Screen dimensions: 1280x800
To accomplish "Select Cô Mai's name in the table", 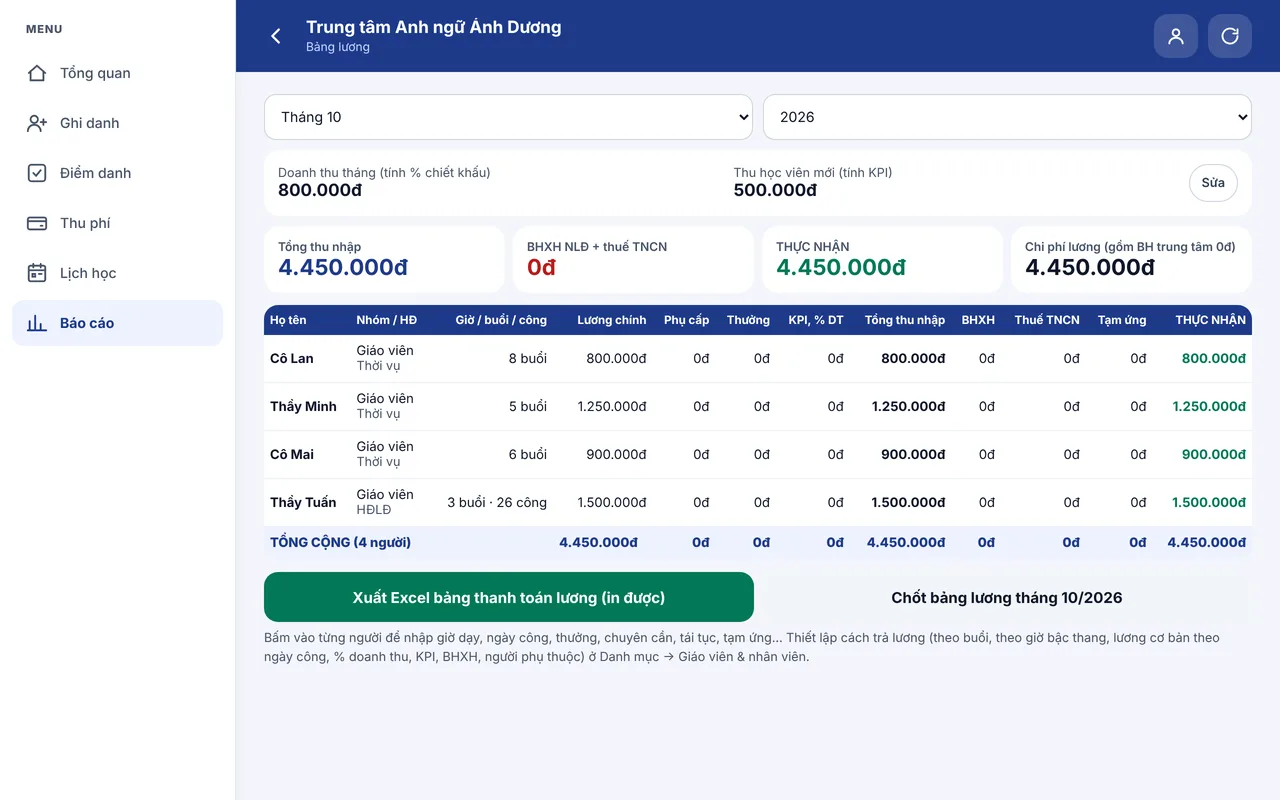I will (292, 454).
